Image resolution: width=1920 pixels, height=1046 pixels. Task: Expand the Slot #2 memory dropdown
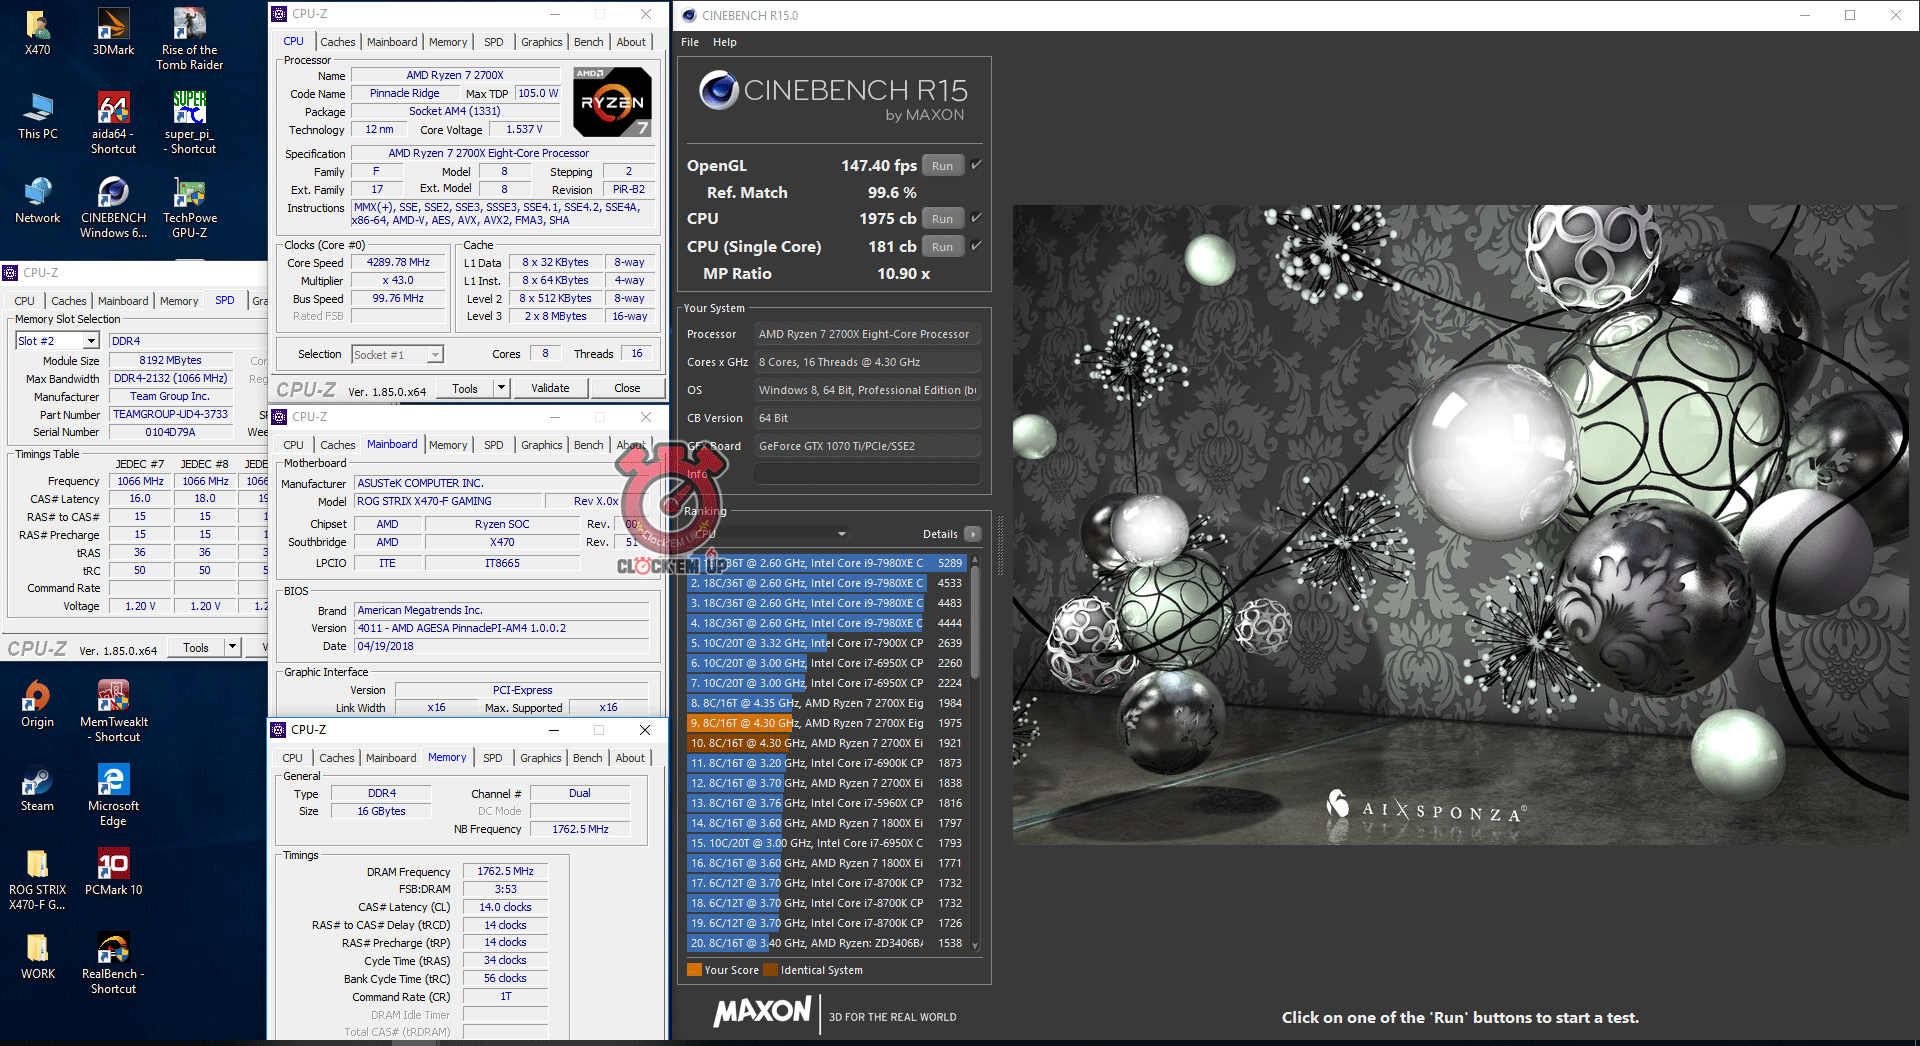[91, 341]
